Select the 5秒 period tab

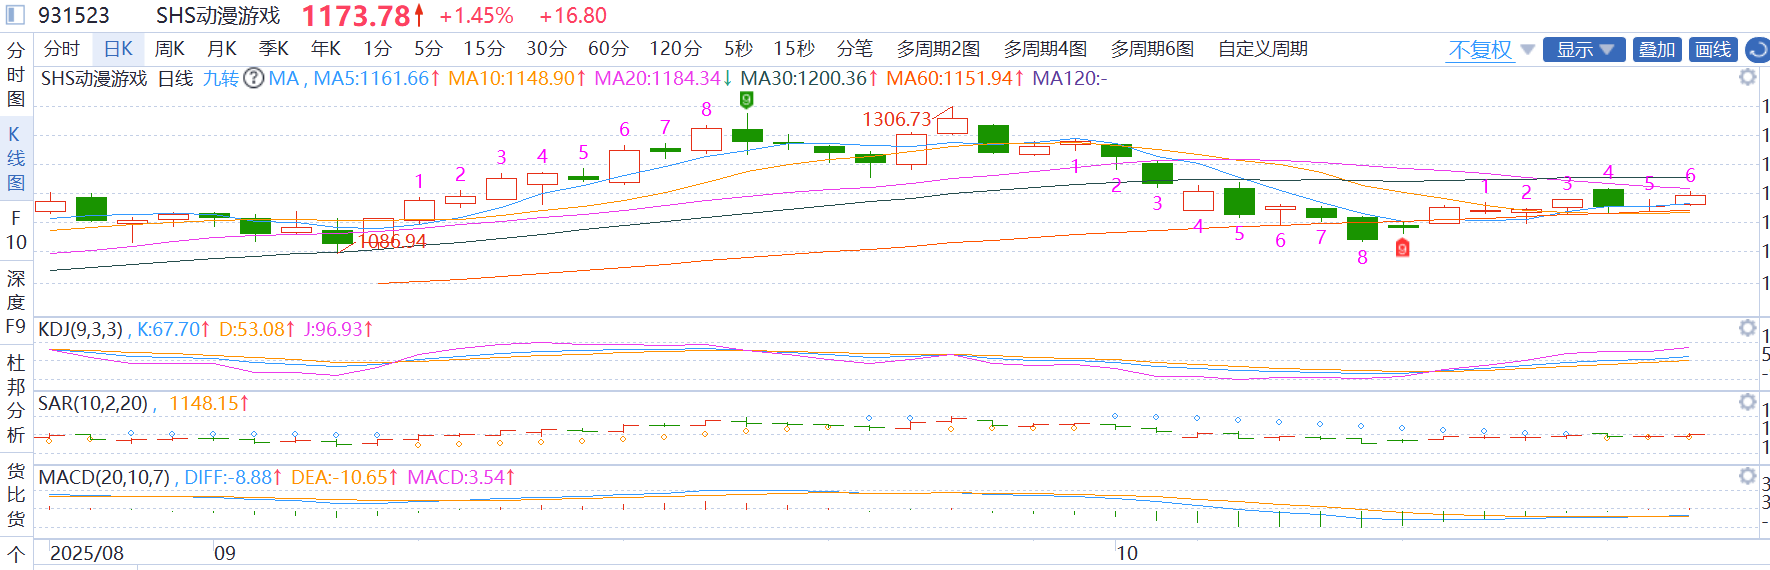[x=738, y=49]
